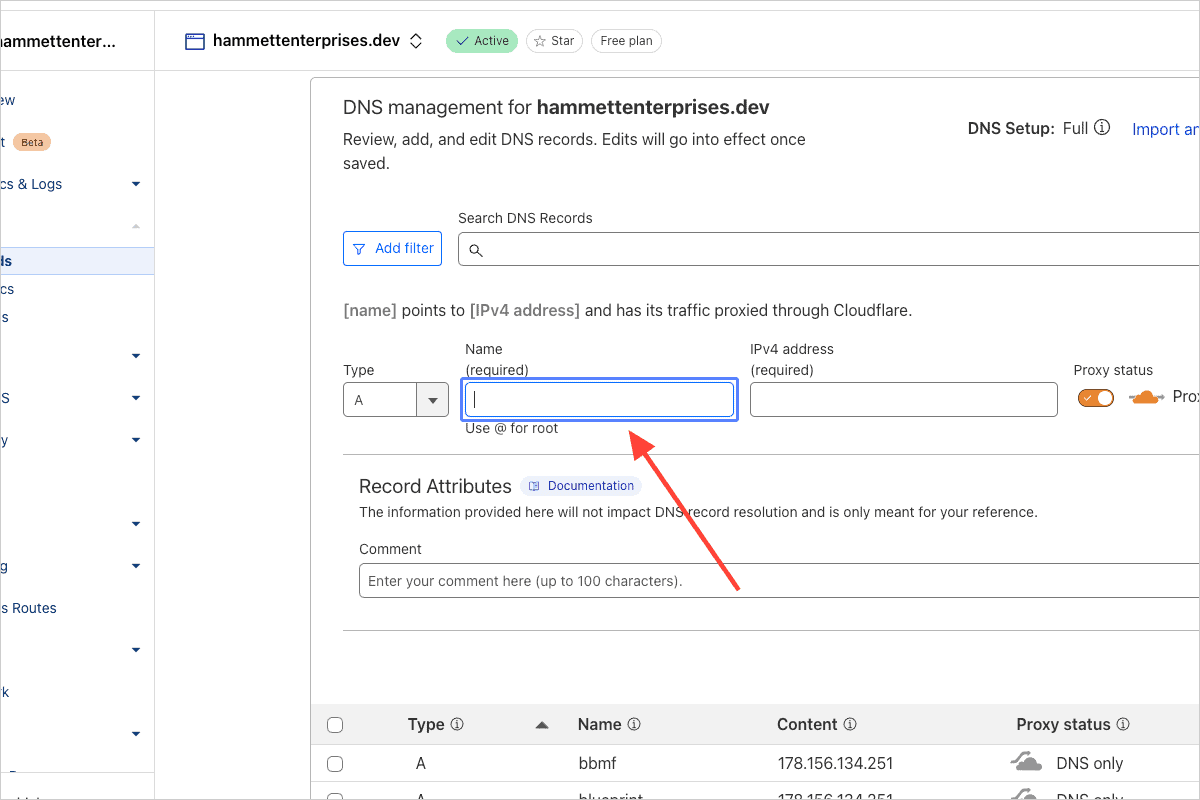Check the bbmf record checkbox
1200x800 pixels.
point(335,764)
